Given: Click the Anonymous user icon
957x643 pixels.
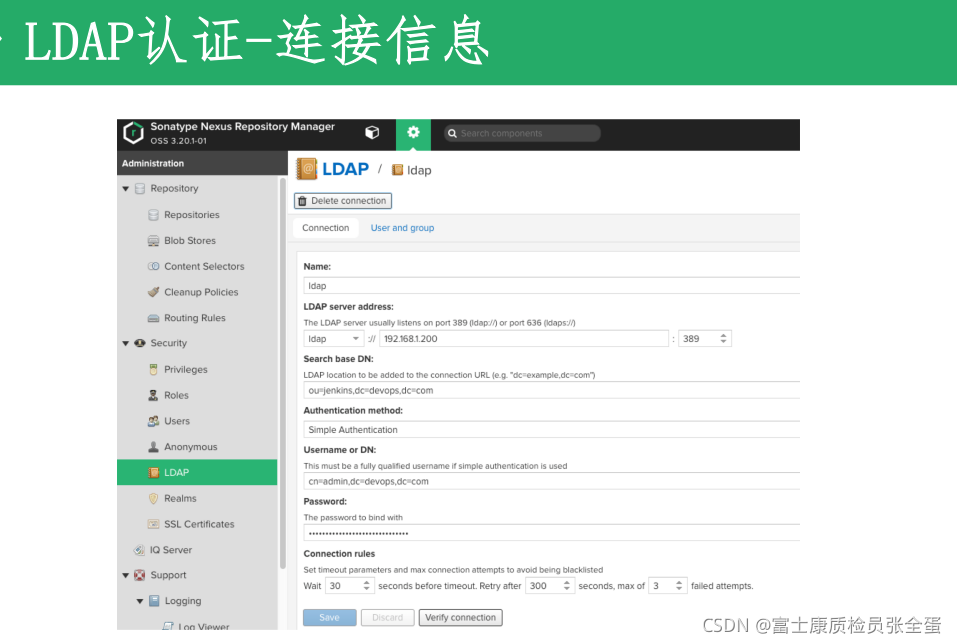Looking at the screenshot, I should (153, 447).
